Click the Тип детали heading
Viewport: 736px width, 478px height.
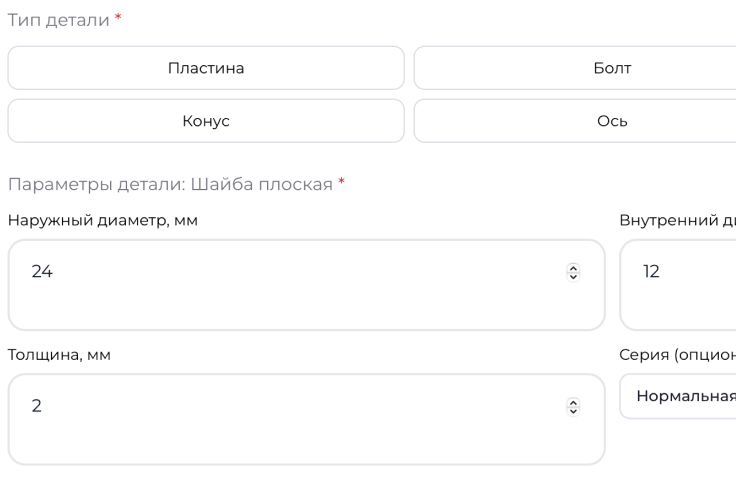[x=59, y=21]
